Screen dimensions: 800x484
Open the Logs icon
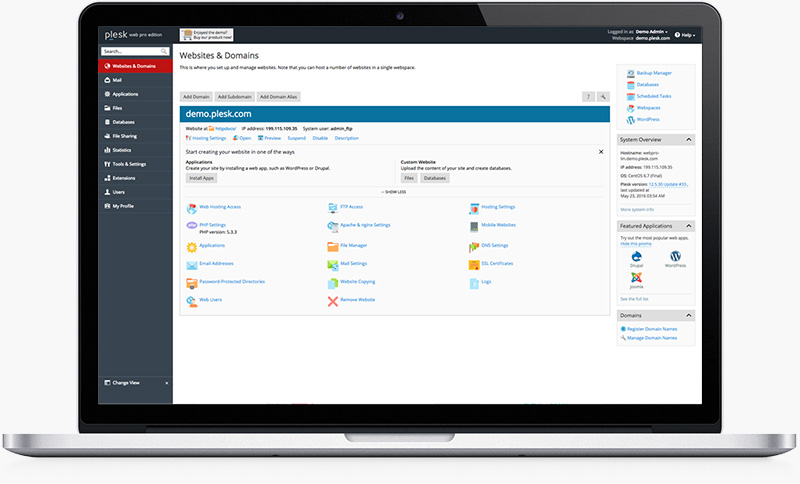coord(474,284)
